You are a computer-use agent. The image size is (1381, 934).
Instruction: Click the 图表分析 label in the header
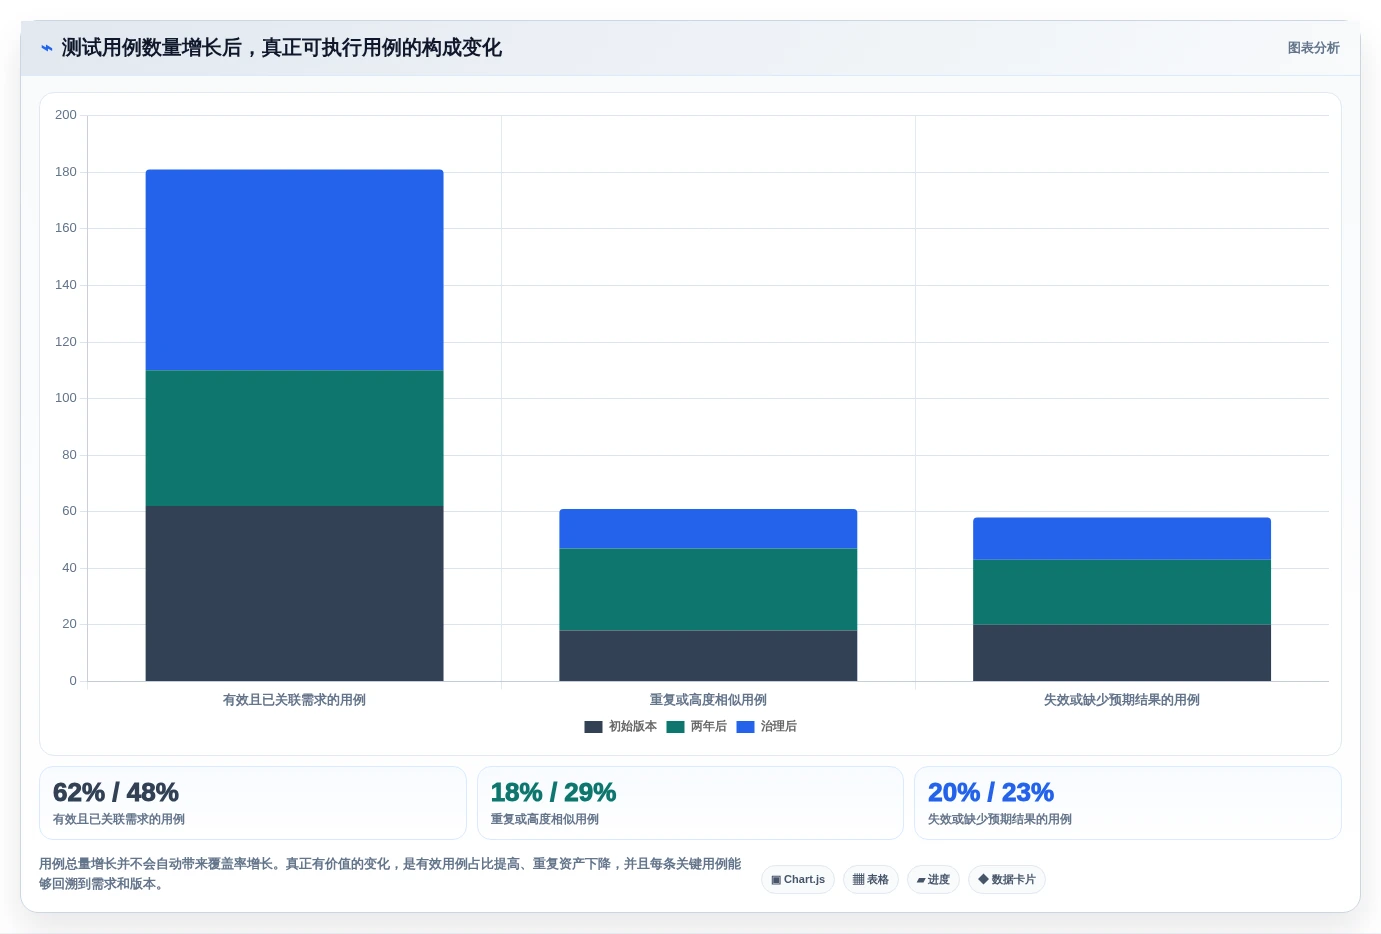1313,48
